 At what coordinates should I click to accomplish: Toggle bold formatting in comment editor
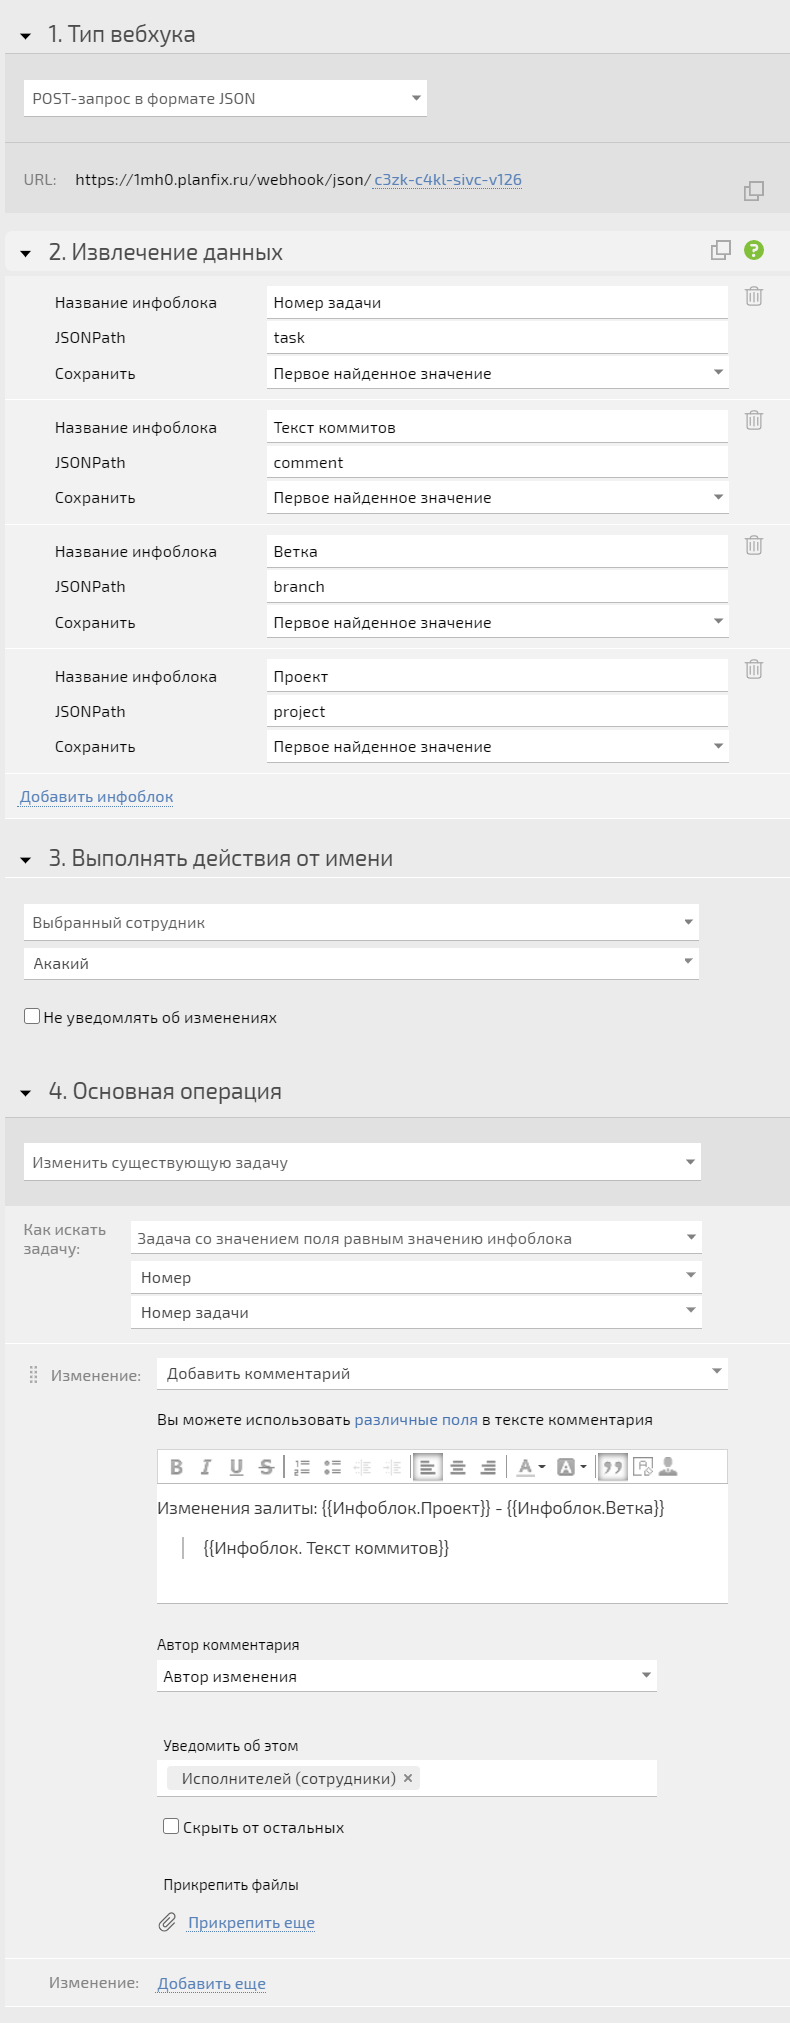point(177,1467)
